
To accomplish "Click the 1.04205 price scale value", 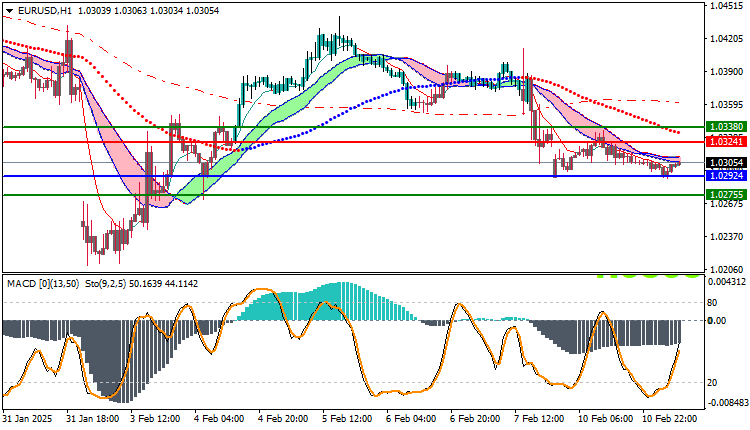I will [727, 39].
